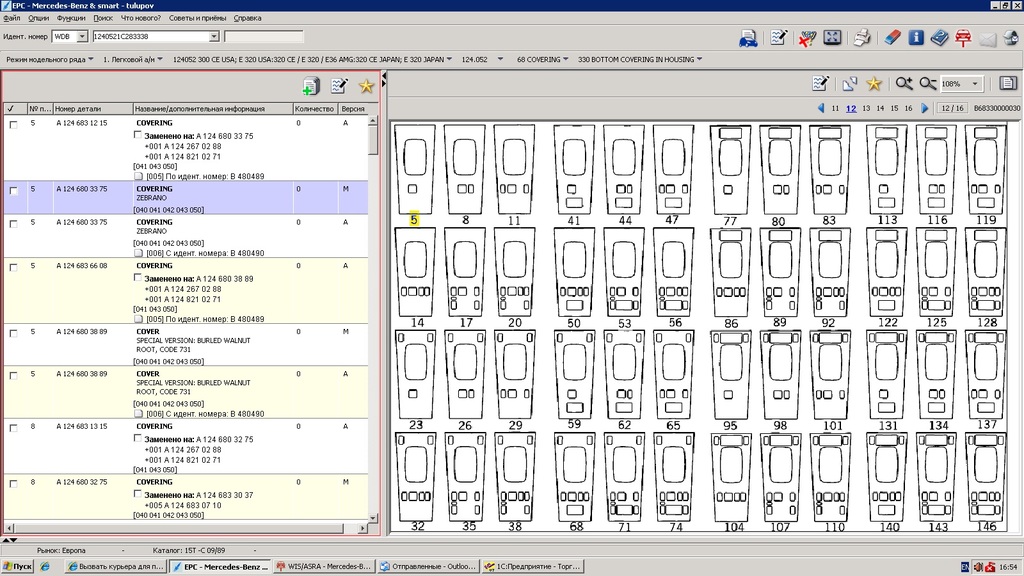Open notes icon above parts list
The image size is (1024, 576).
point(339,86)
